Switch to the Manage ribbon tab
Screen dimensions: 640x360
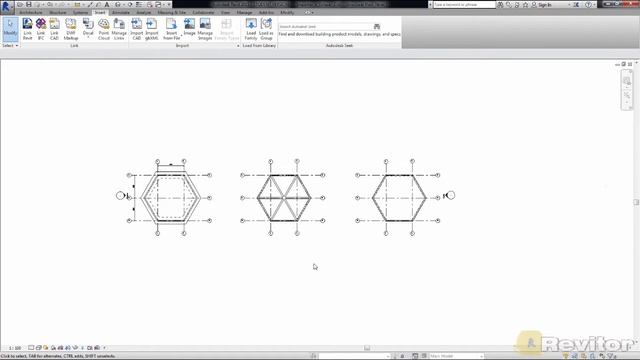pos(244,13)
